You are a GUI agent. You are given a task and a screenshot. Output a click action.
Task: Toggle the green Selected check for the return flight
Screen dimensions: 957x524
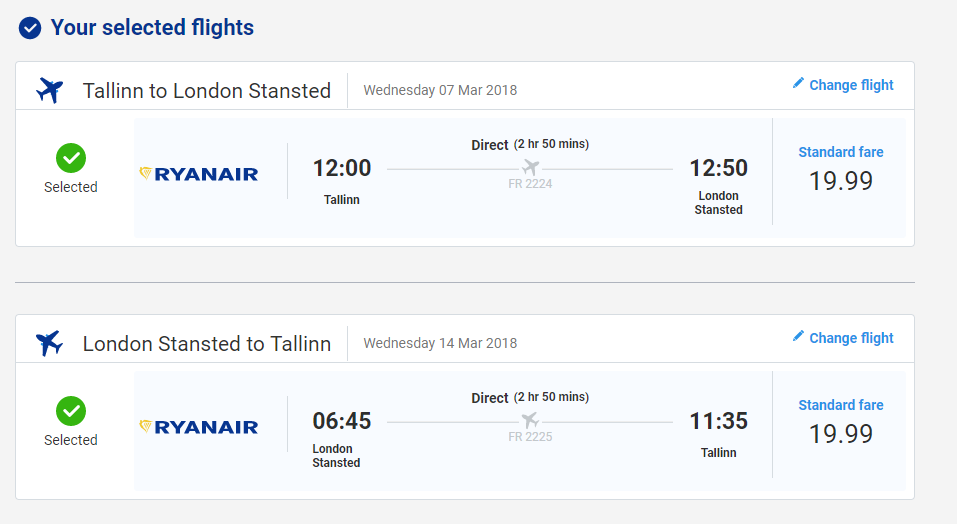(71, 411)
